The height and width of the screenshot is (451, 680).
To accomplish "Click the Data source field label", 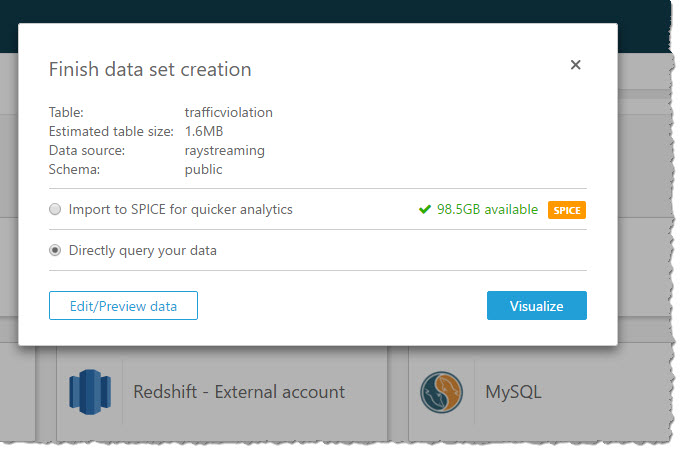I will [x=87, y=150].
